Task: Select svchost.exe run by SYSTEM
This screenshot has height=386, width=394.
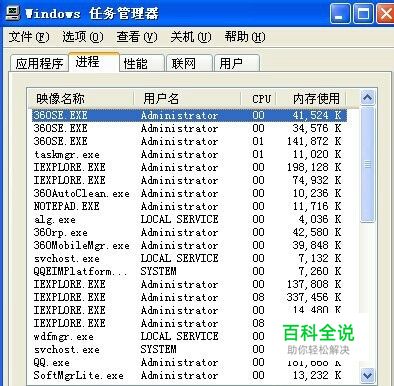Action: pyautogui.click(x=189, y=349)
